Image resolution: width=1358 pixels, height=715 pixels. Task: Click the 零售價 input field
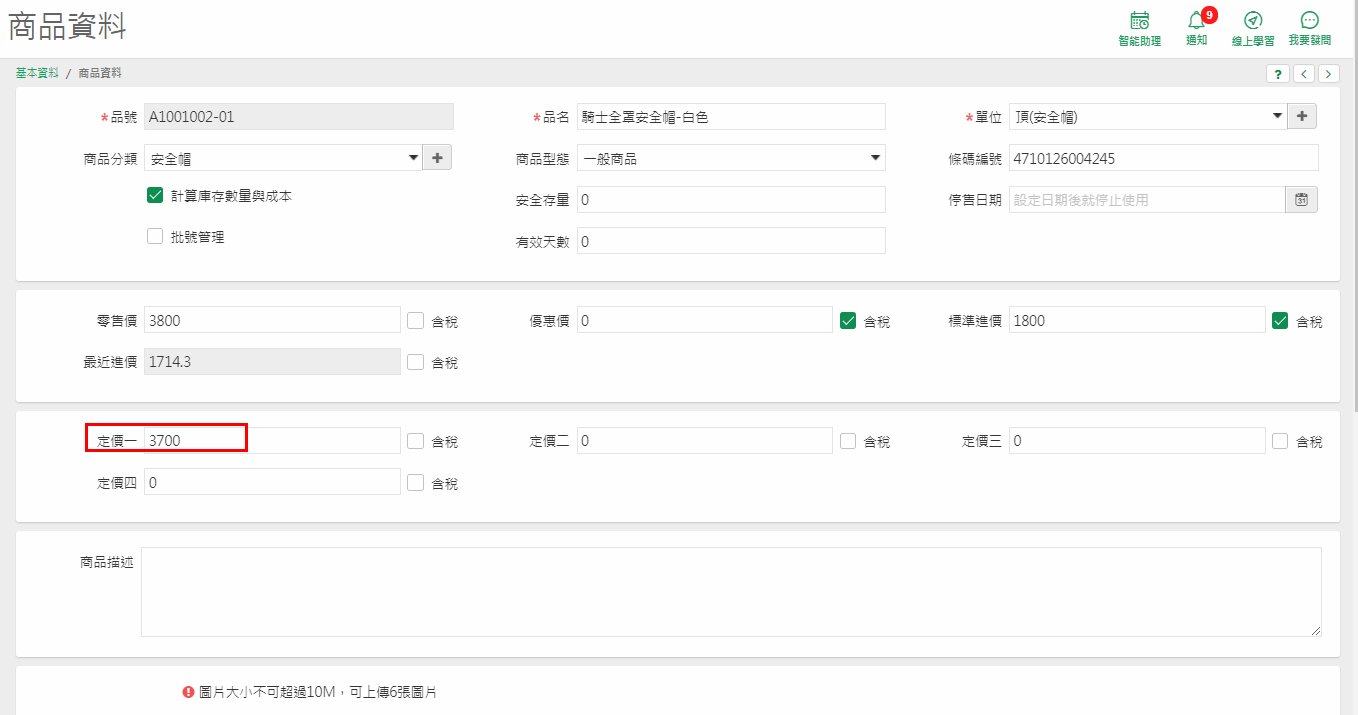pyautogui.click(x=272, y=321)
